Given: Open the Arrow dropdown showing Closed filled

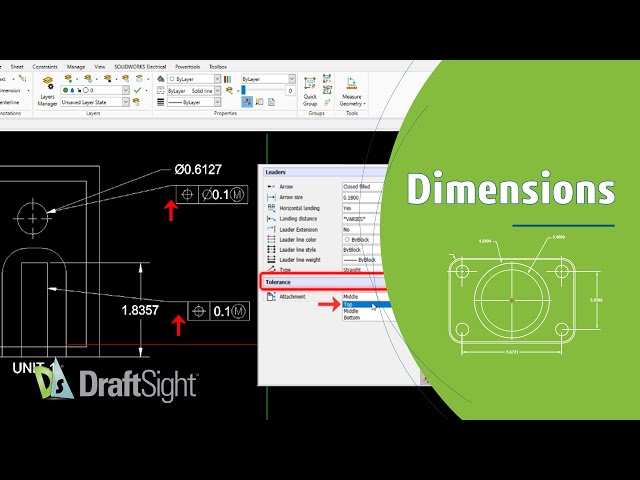Looking at the screenshot, I should [x=363, y=187].
